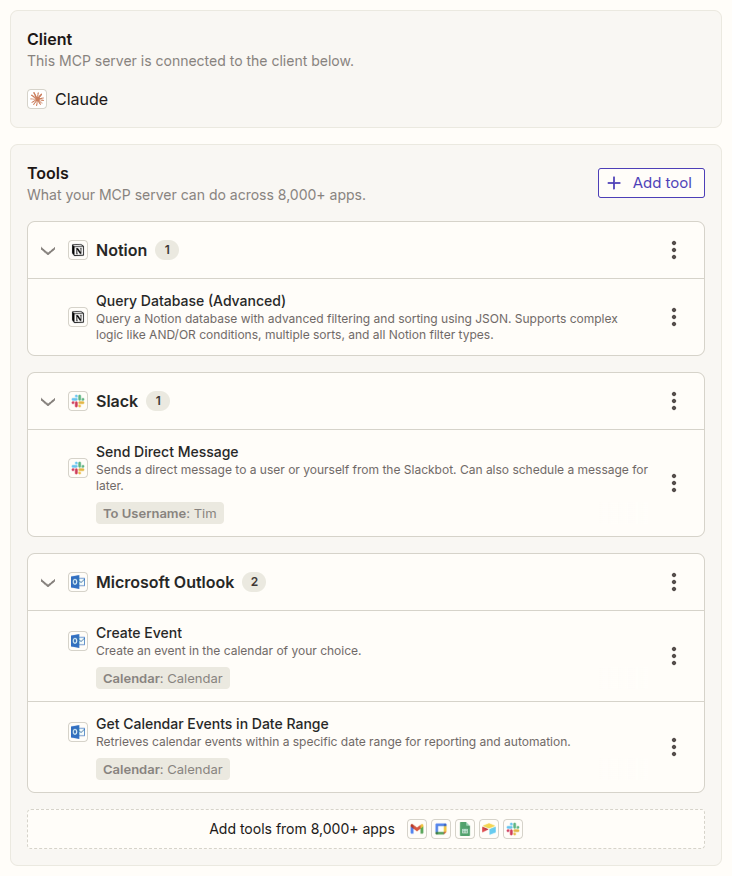732x876 pixels.
Task: Click the Microsoft Outlook icon beside Create Event
Action: tap(78, 641)
